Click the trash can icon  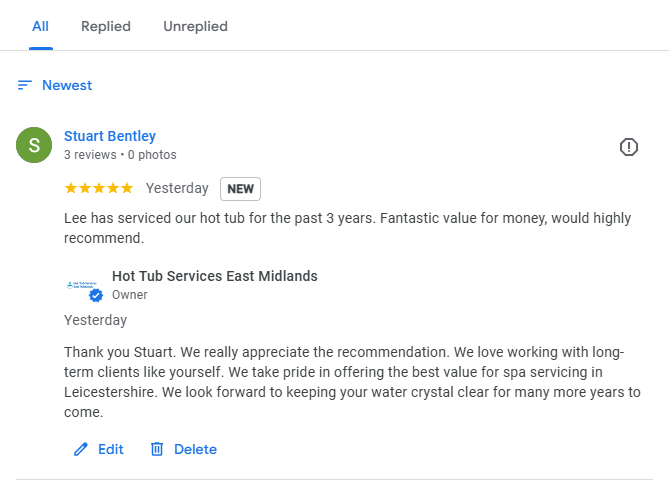156,449
